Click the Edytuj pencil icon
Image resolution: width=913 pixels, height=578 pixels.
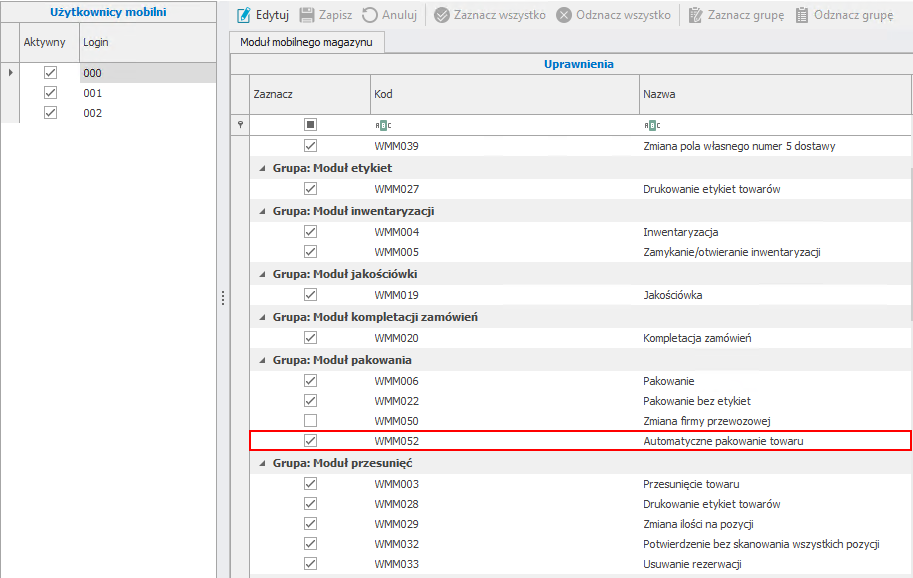click(x=243, y=16)
